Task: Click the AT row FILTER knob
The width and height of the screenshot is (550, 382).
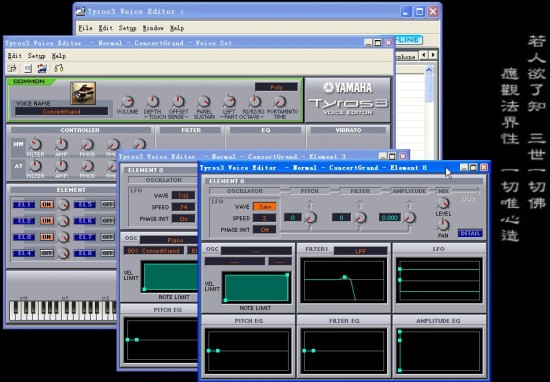Action: pos(35,166)
